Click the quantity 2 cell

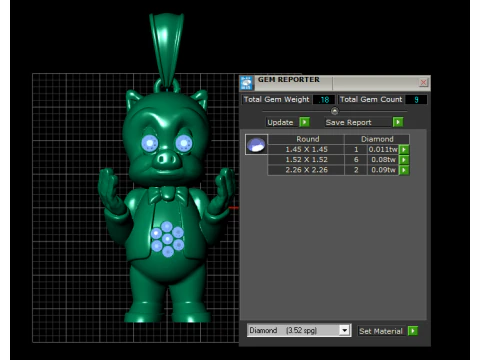click(356, 170)
